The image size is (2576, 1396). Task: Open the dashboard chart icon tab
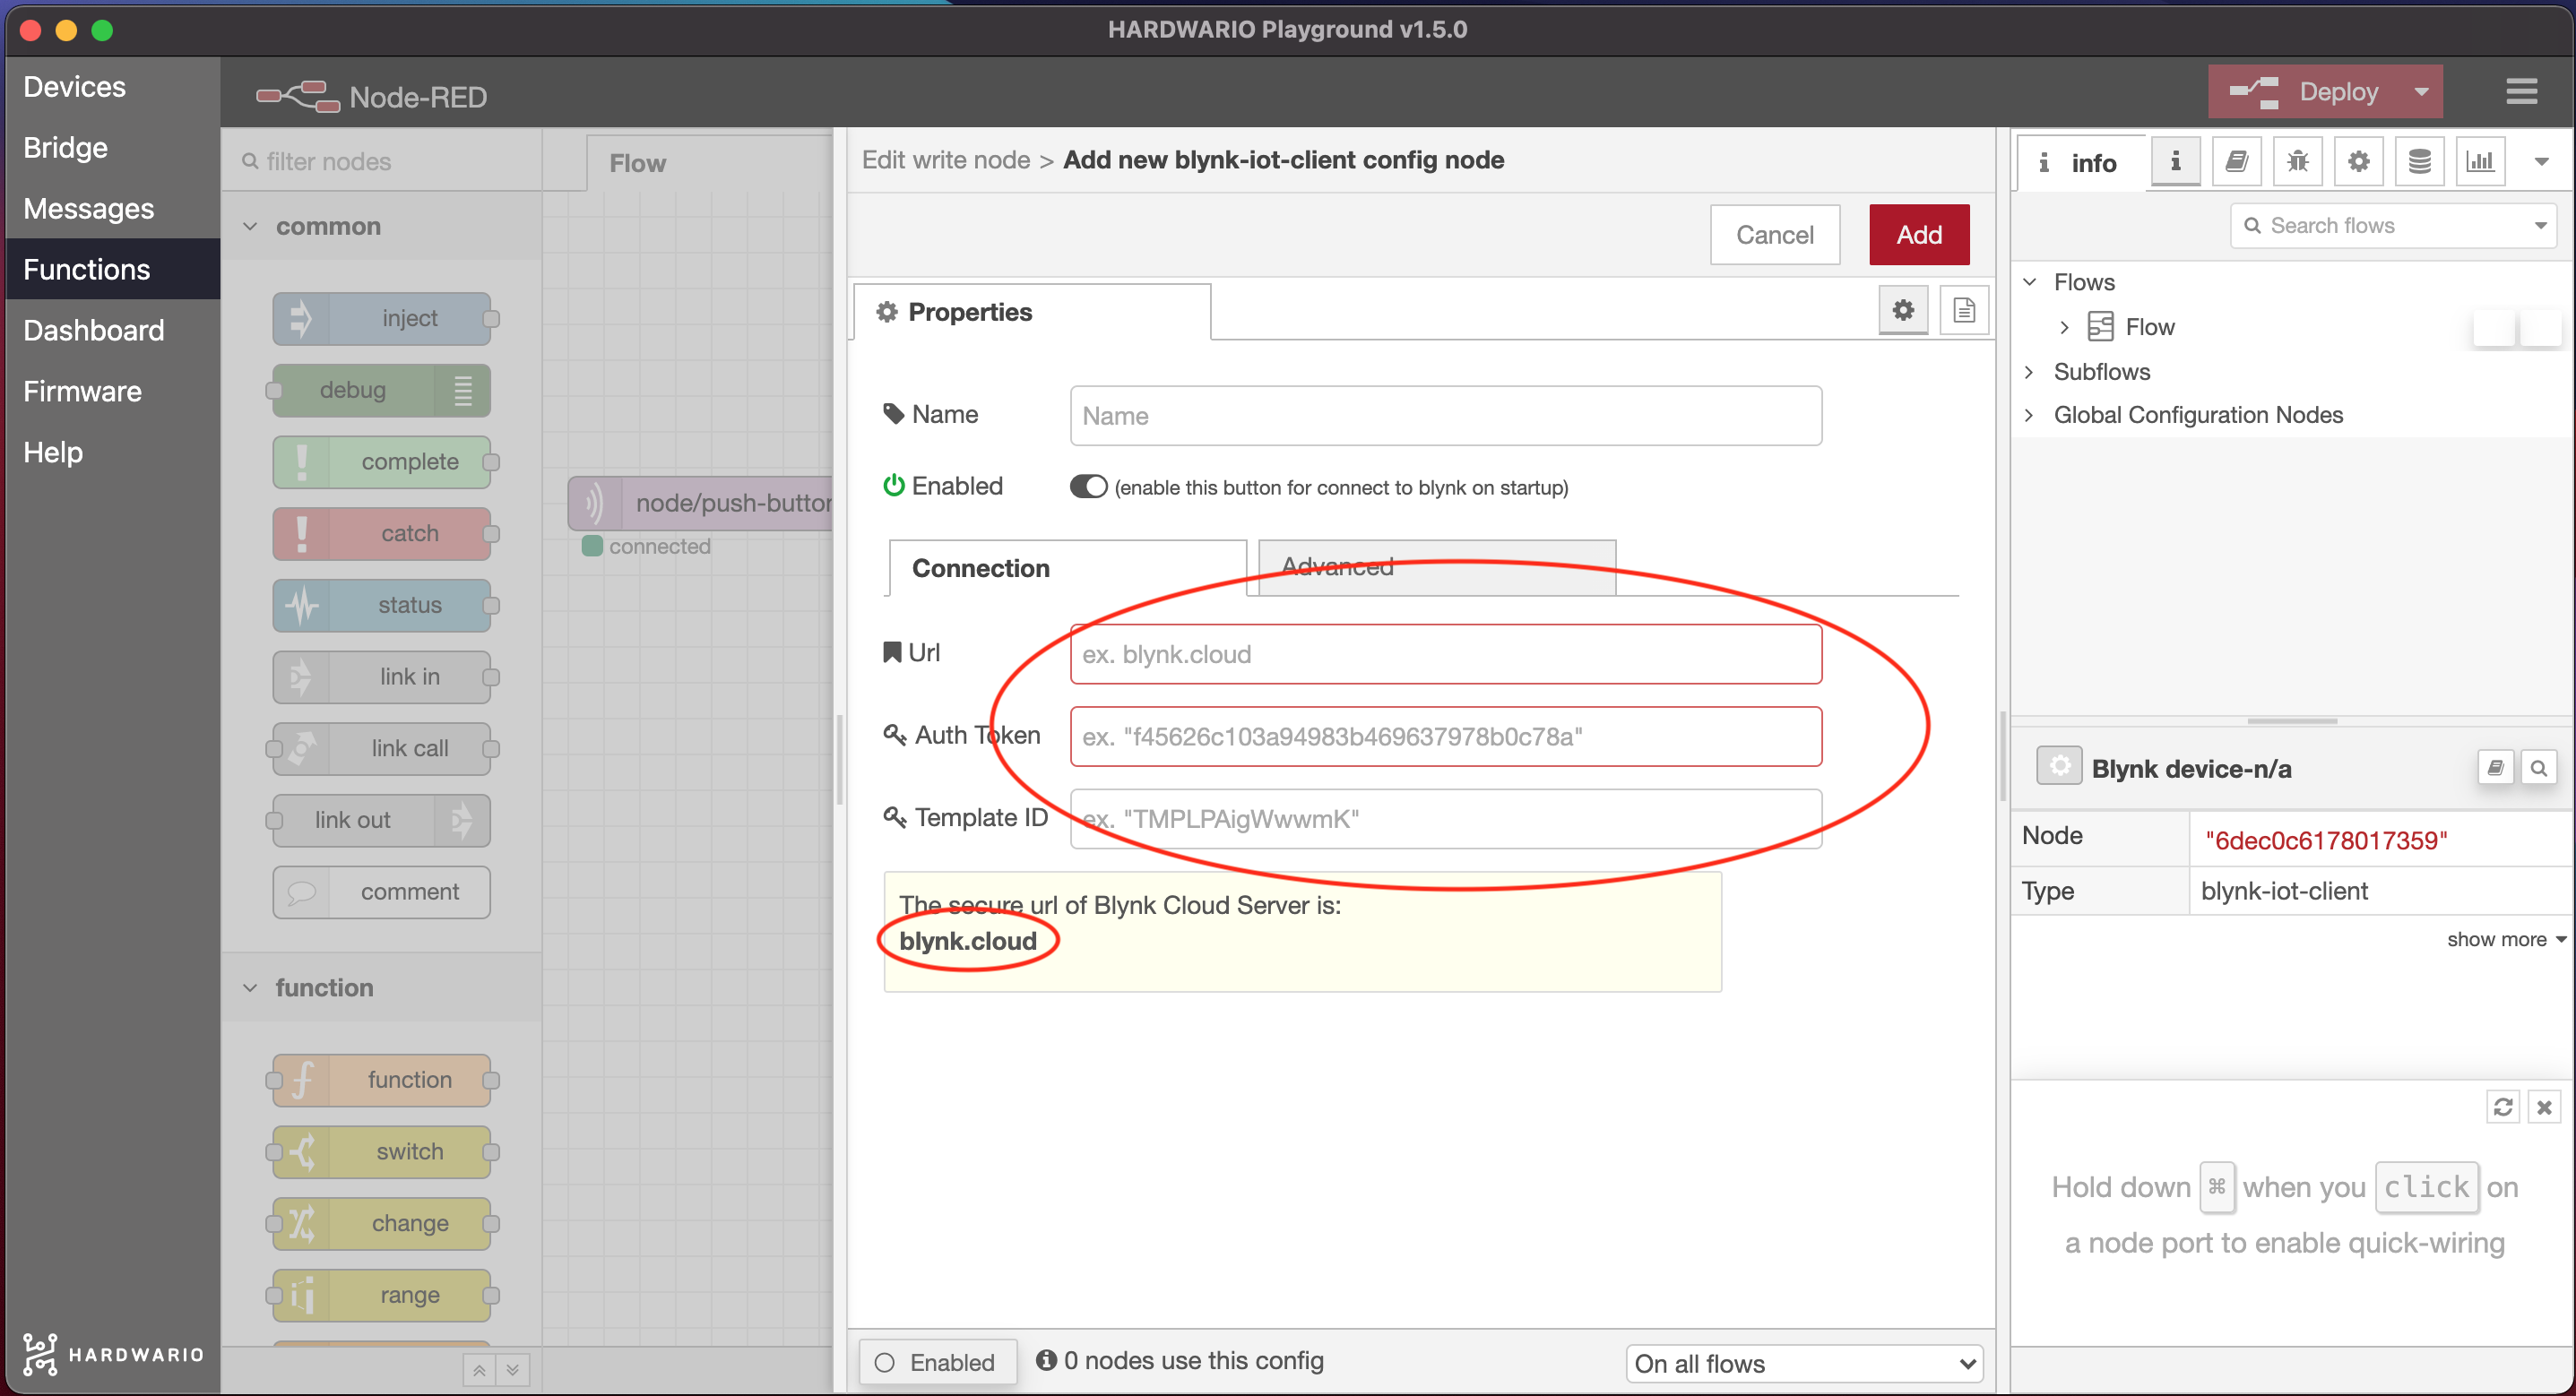point(2480,162)
